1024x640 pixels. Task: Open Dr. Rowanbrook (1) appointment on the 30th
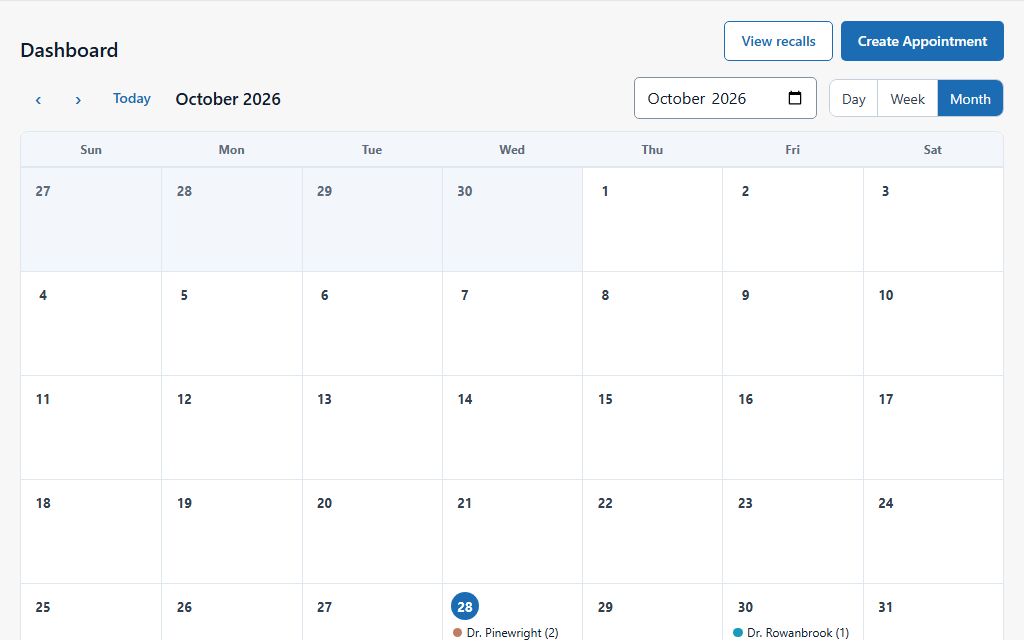pos(791,632)
